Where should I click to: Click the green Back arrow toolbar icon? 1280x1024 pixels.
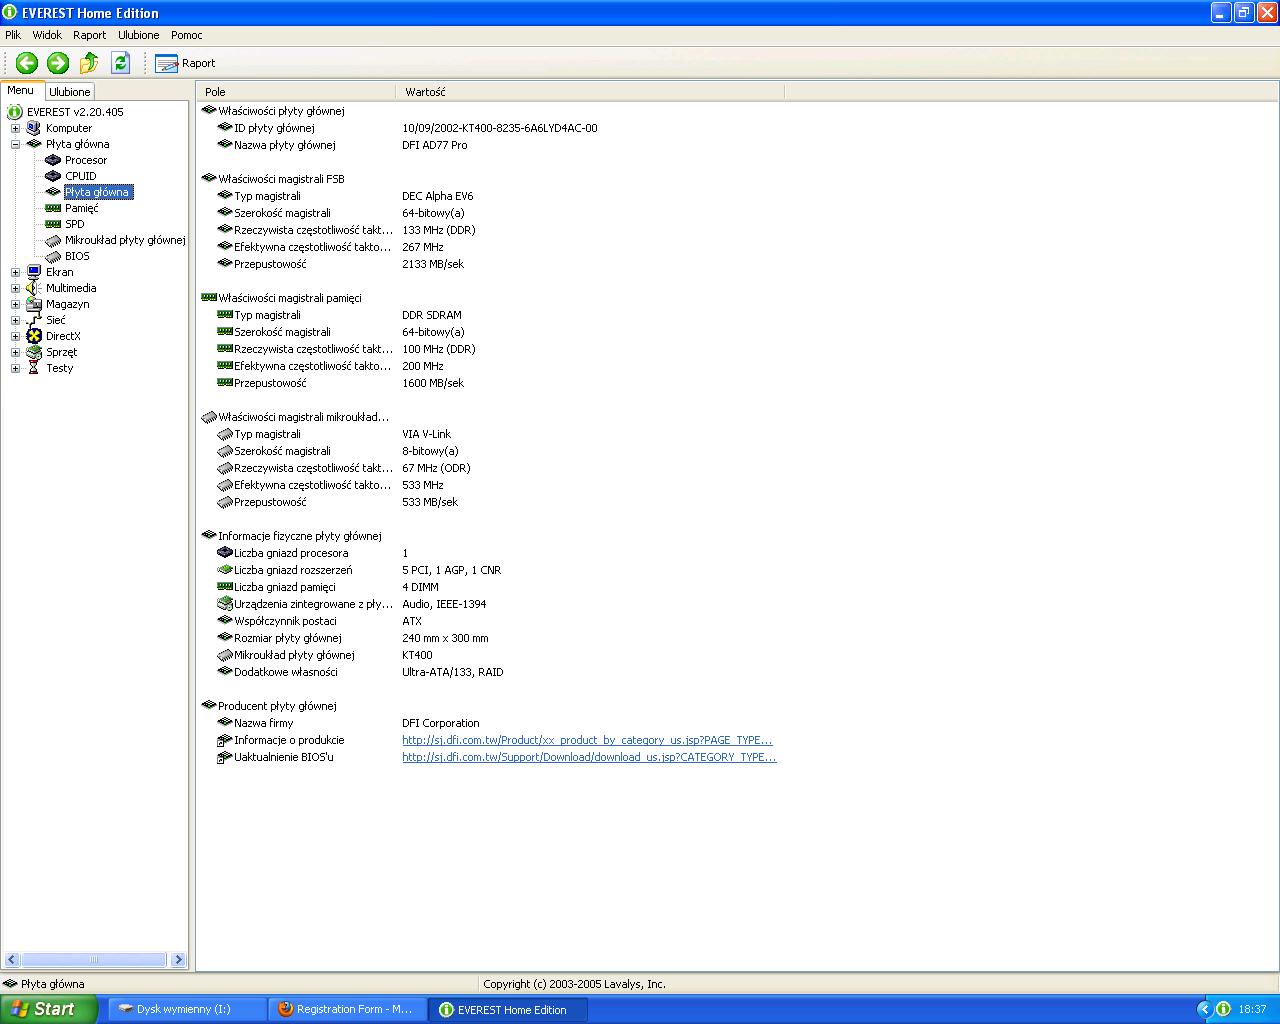click(27, 63)
